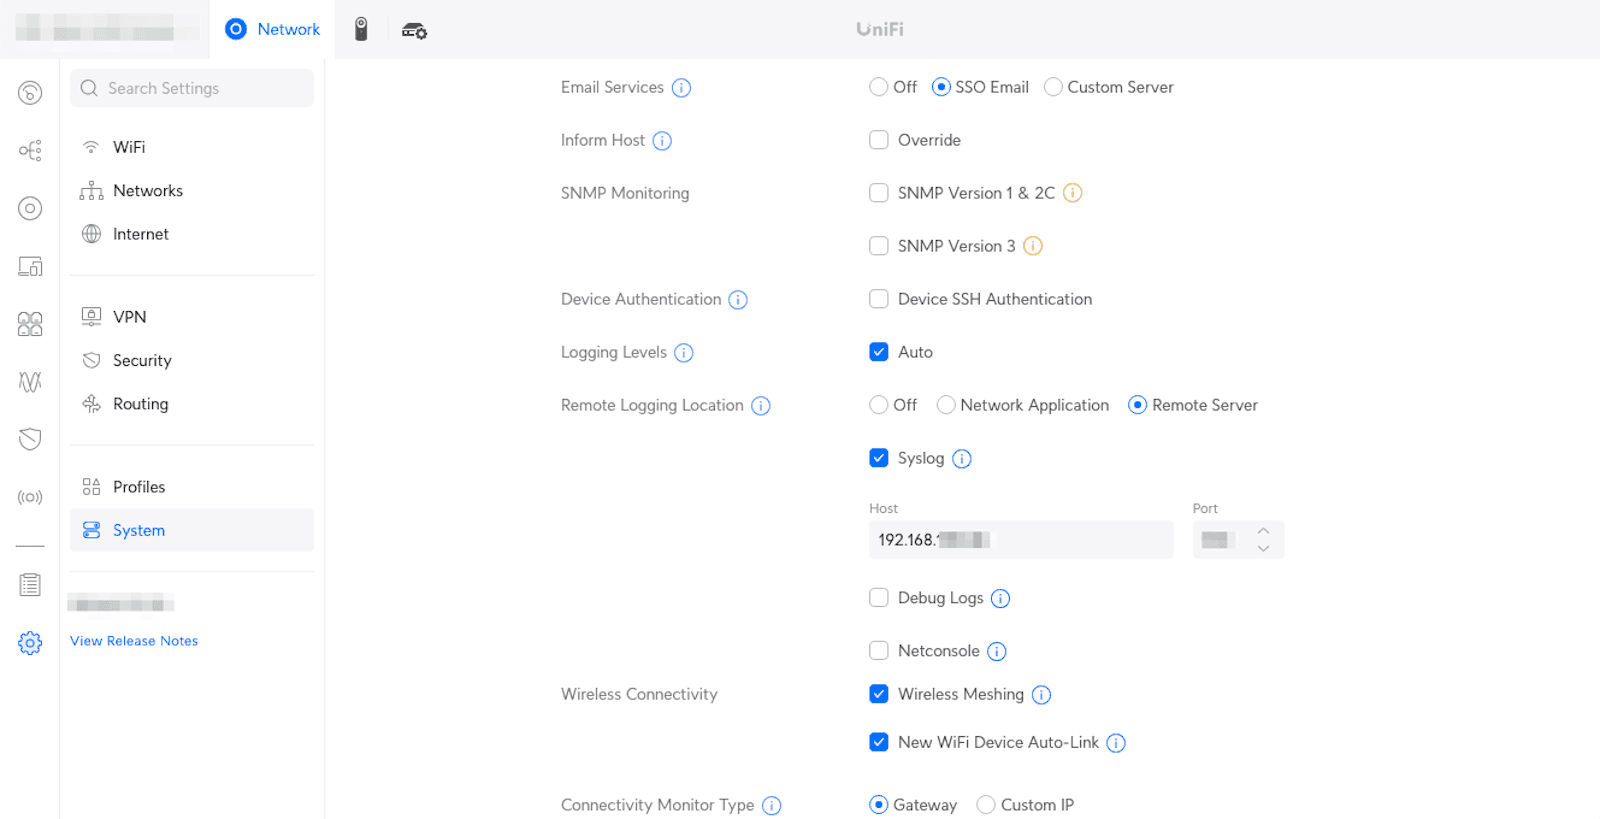The height and width of the screenshot is (819, 1600).
Task: Open the shield Security icon in left rail
Action: 30,439
